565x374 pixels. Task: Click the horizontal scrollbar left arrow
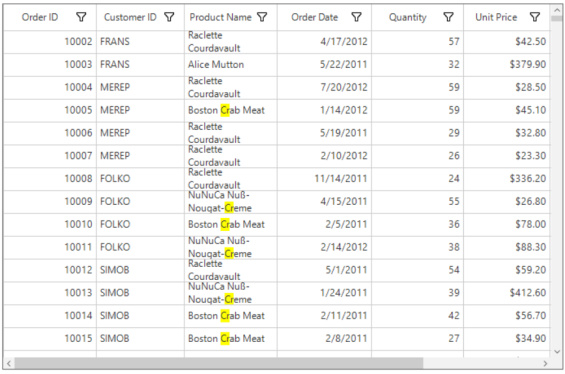[x=9, y=364]
